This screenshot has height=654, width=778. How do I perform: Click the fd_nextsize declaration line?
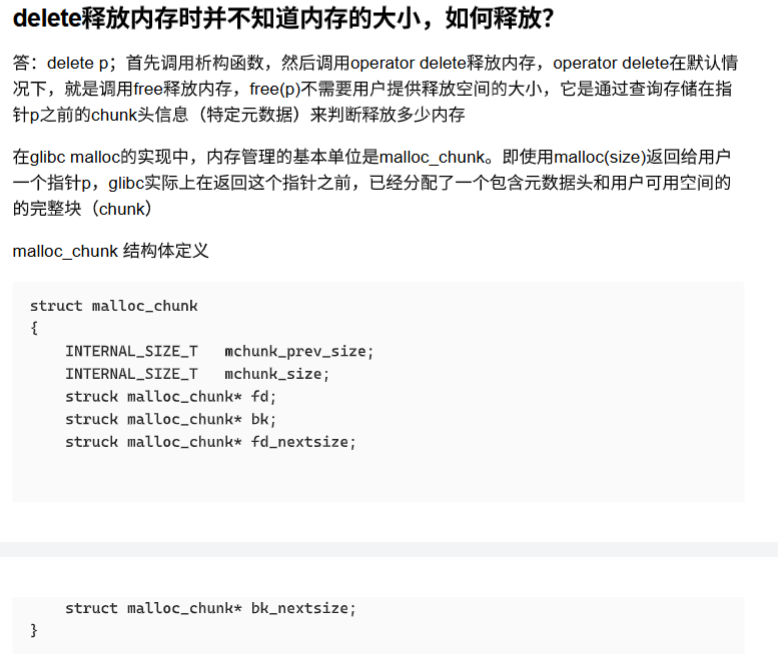tap(210, 442)
